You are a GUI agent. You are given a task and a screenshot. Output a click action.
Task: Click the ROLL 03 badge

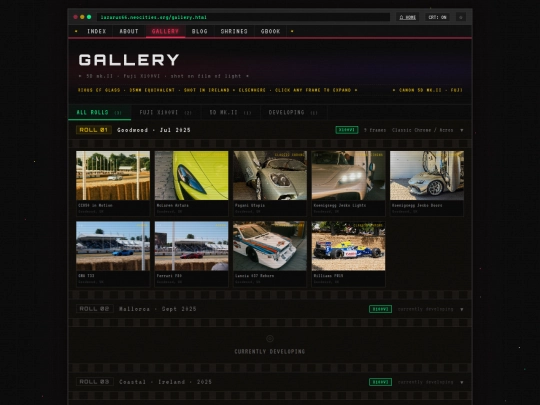[x=94, y=382]
